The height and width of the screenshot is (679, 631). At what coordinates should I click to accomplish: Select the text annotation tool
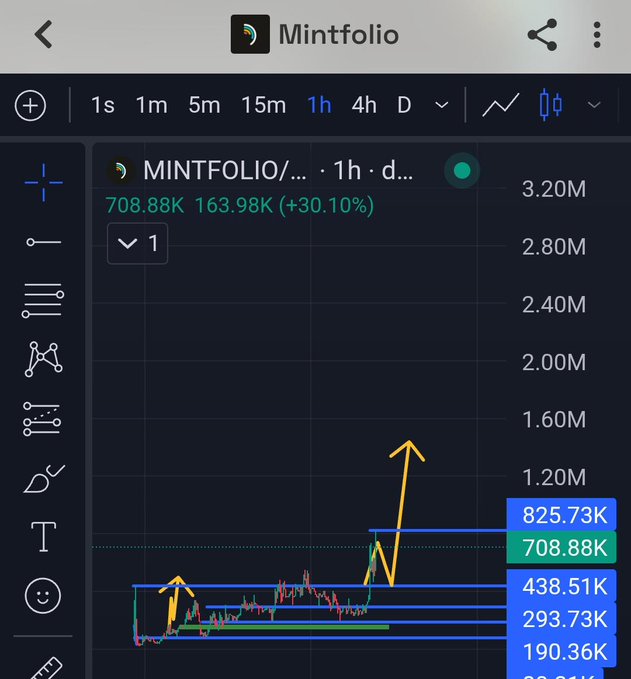click(43, 537)
